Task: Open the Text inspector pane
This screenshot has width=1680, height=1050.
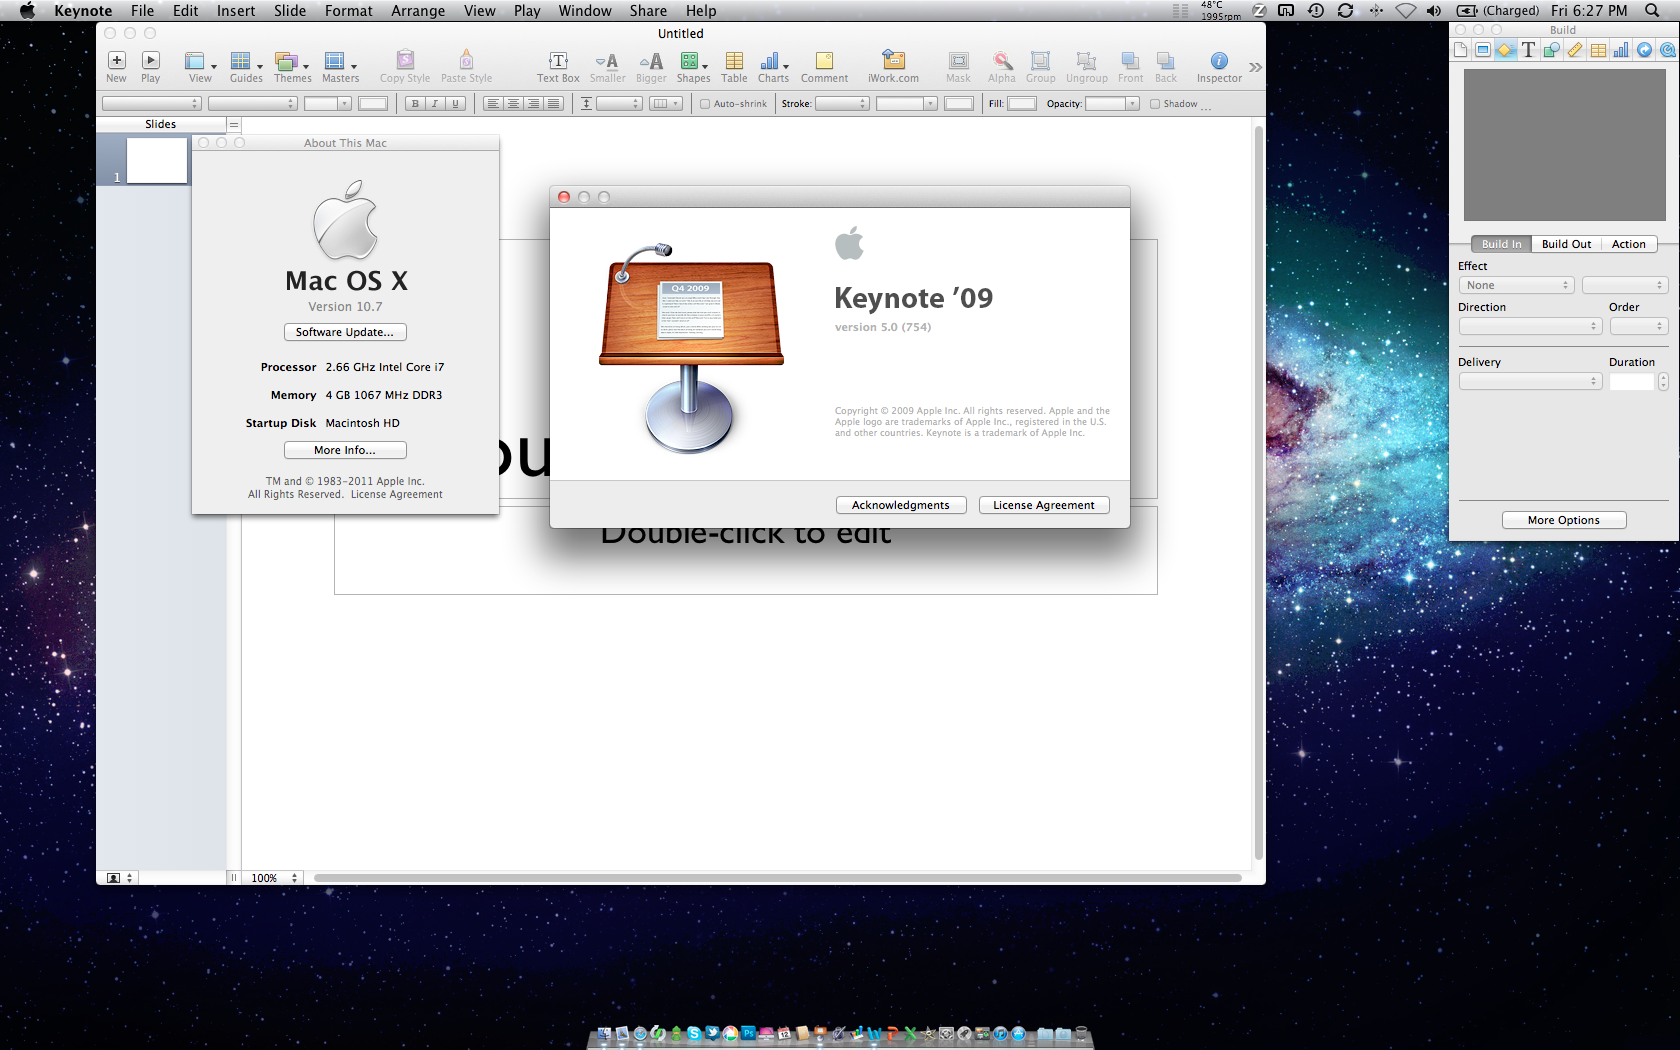Action: pyautogui.click(x=1528, y=50)
